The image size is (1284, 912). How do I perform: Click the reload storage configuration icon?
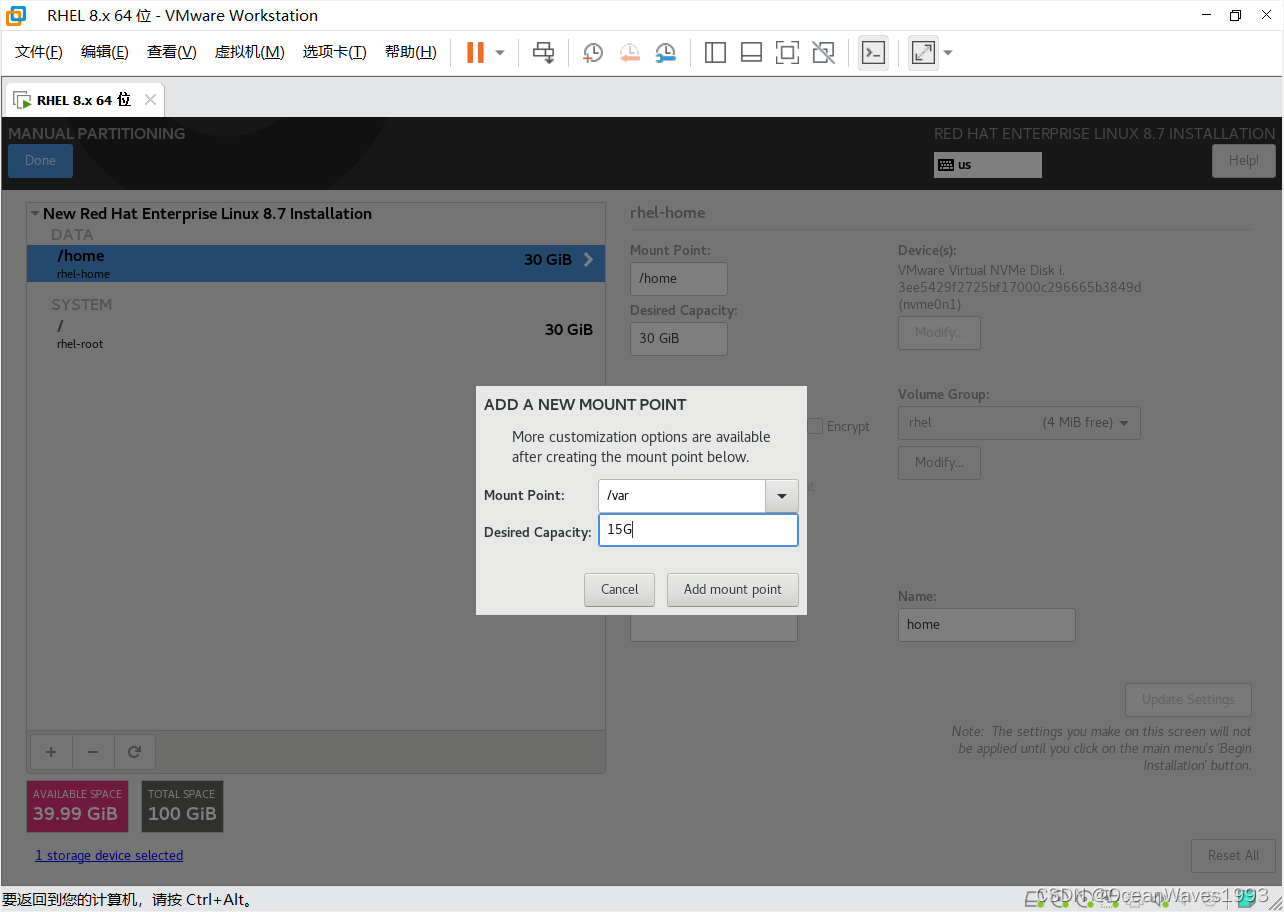[135, 752]
